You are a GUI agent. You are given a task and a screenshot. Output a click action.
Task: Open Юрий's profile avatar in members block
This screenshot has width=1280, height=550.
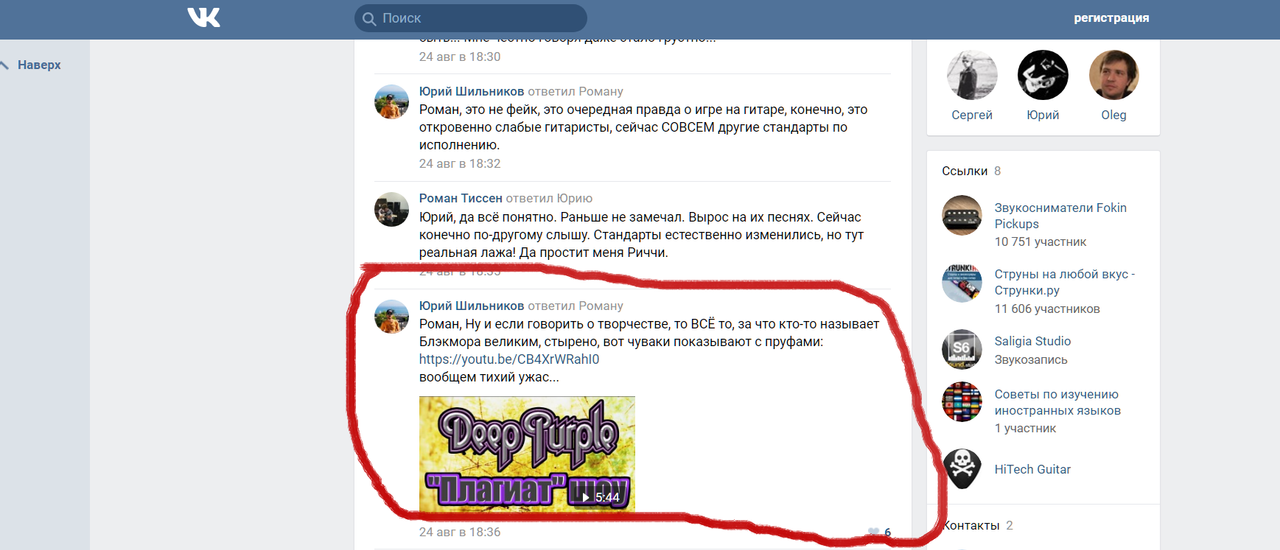click(x=1043, y=75)
